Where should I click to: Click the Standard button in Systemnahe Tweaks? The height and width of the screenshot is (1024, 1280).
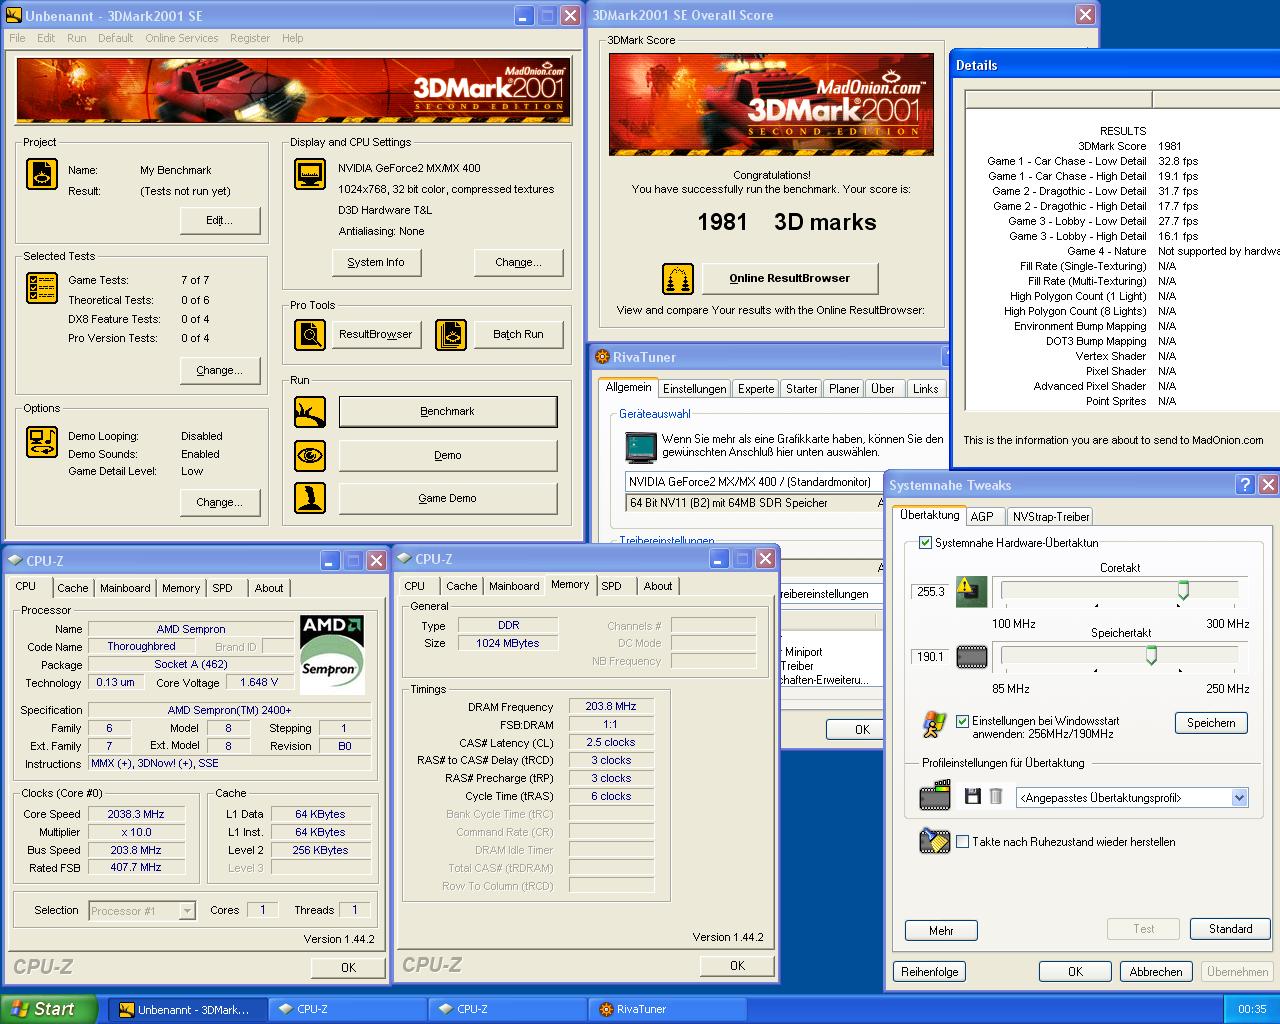tap(1230, 929)
